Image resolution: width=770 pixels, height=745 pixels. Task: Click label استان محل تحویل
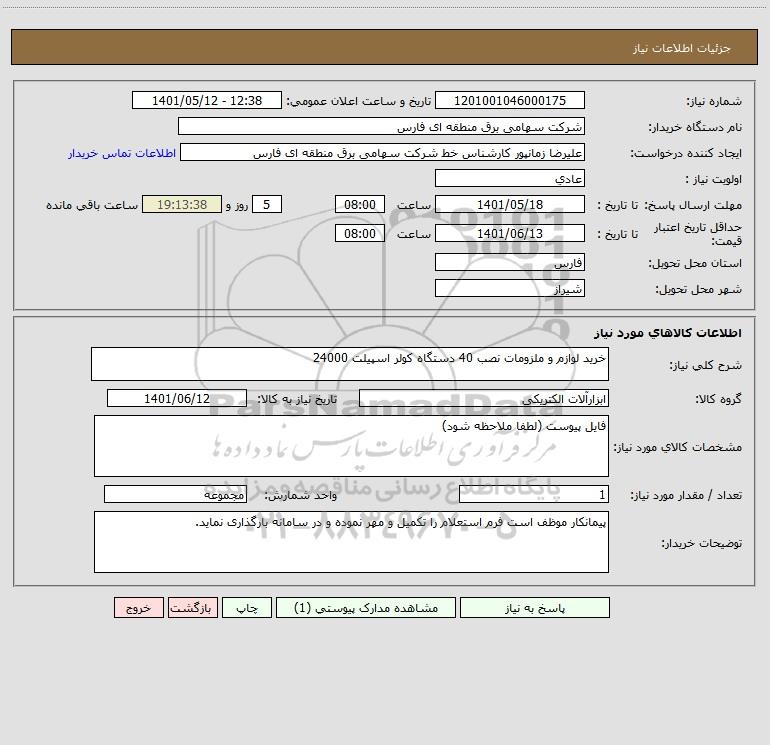point(695,263)
